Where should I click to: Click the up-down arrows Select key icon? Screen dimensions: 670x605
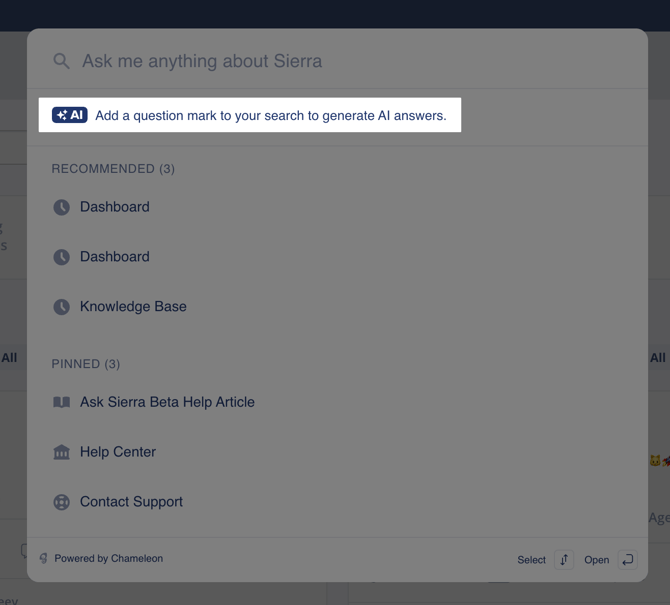point(564,560)
